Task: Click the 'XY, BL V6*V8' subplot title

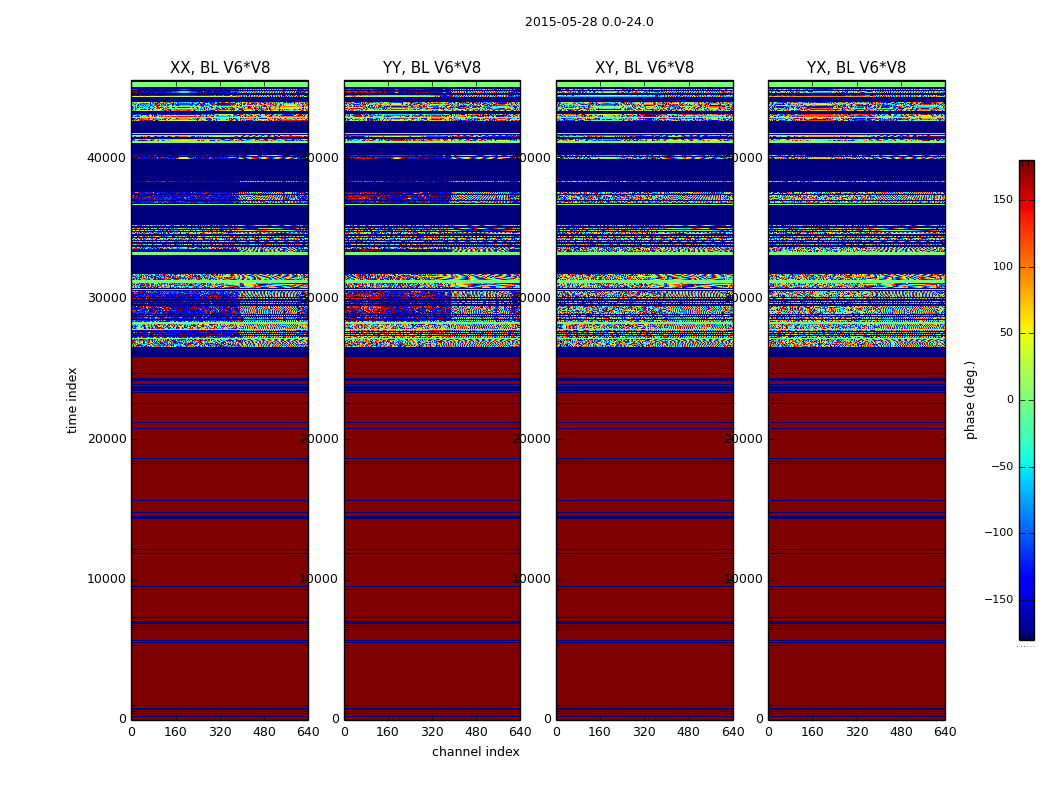Action: 644,68
